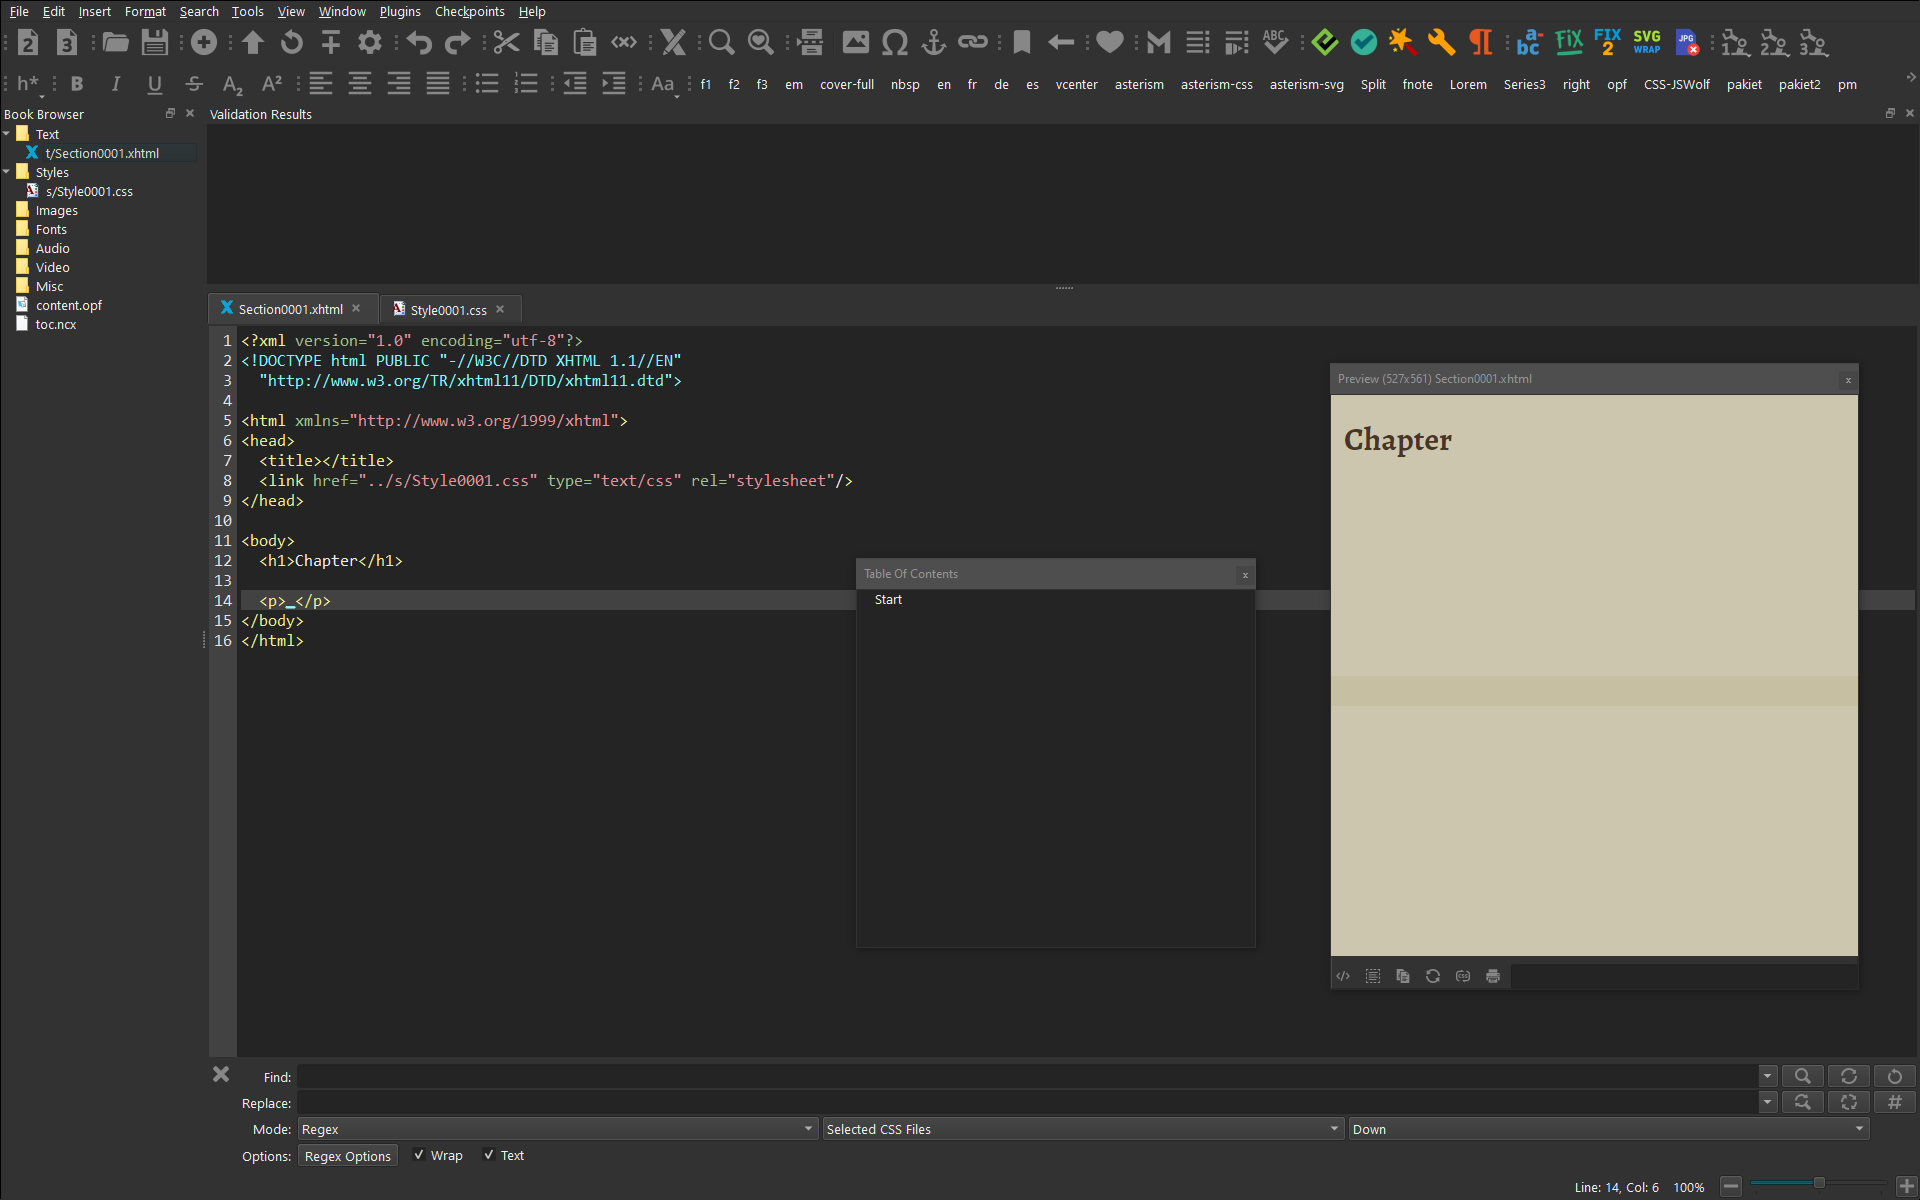Open the Selected CSS Files dropdown
This screenshot has height=1200, width=1920.
pos(1082,1129)
